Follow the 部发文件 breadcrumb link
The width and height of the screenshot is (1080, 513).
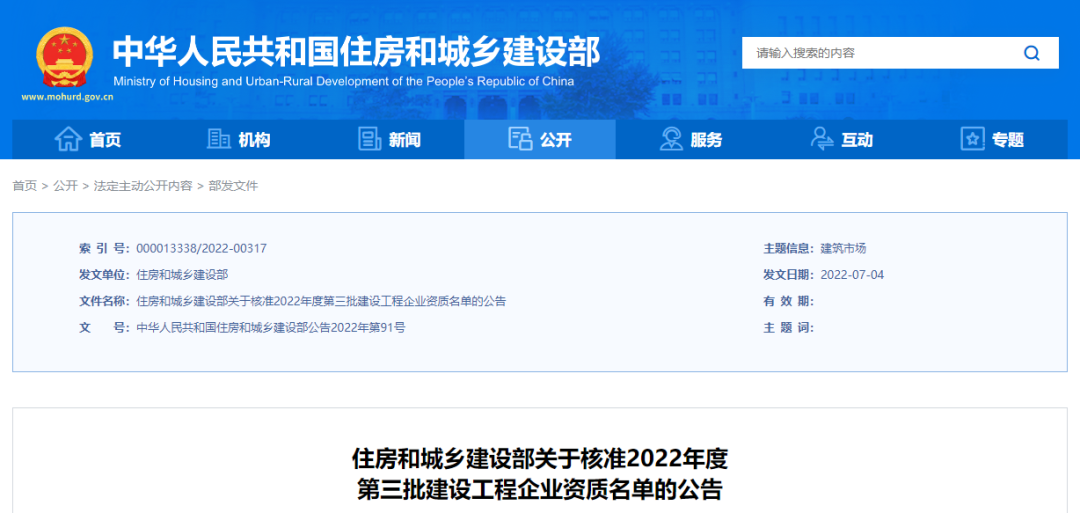click(x=233, y=186)
